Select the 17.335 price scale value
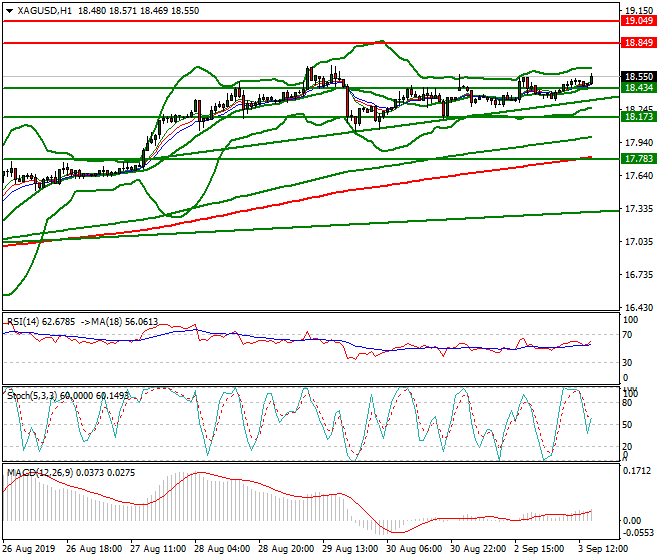 click(x=639, y=209)
